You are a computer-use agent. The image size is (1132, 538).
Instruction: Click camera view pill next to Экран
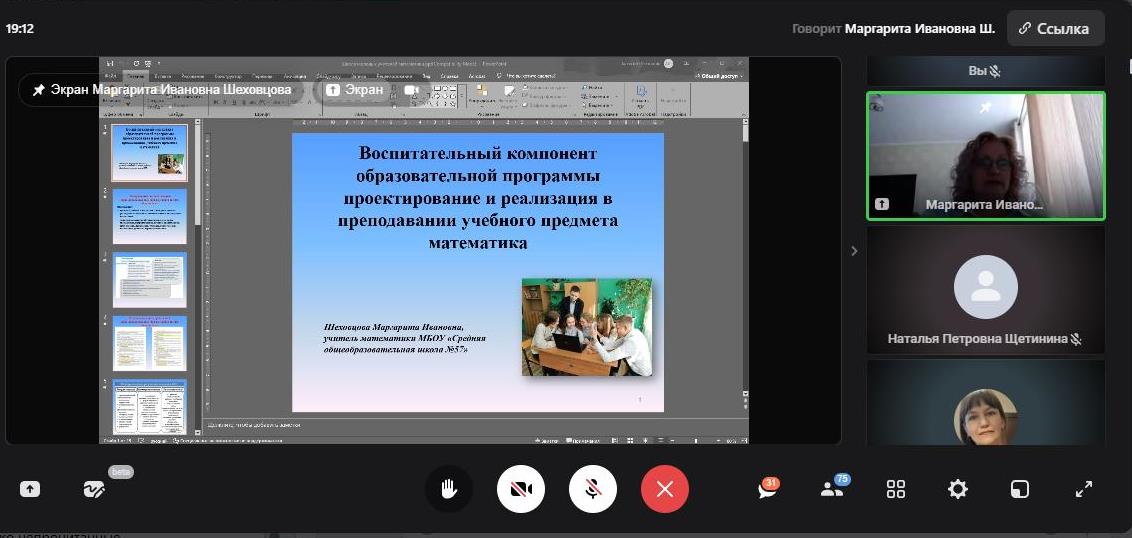coord(411,90)
